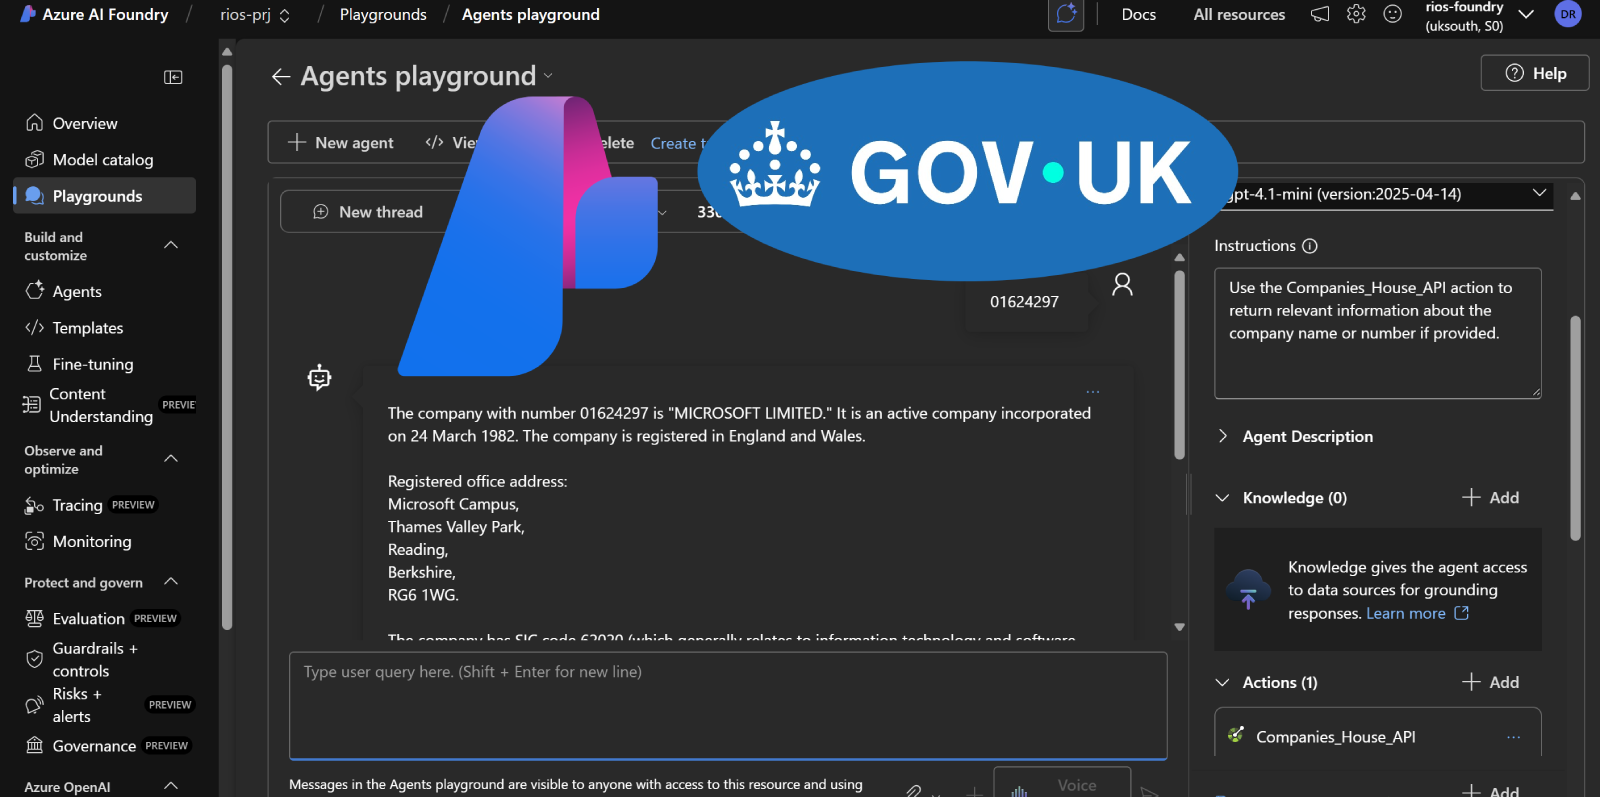Screen dimensions: 1600x797
Task: Click the Instructions info icon
Action: click(1310, 246)
